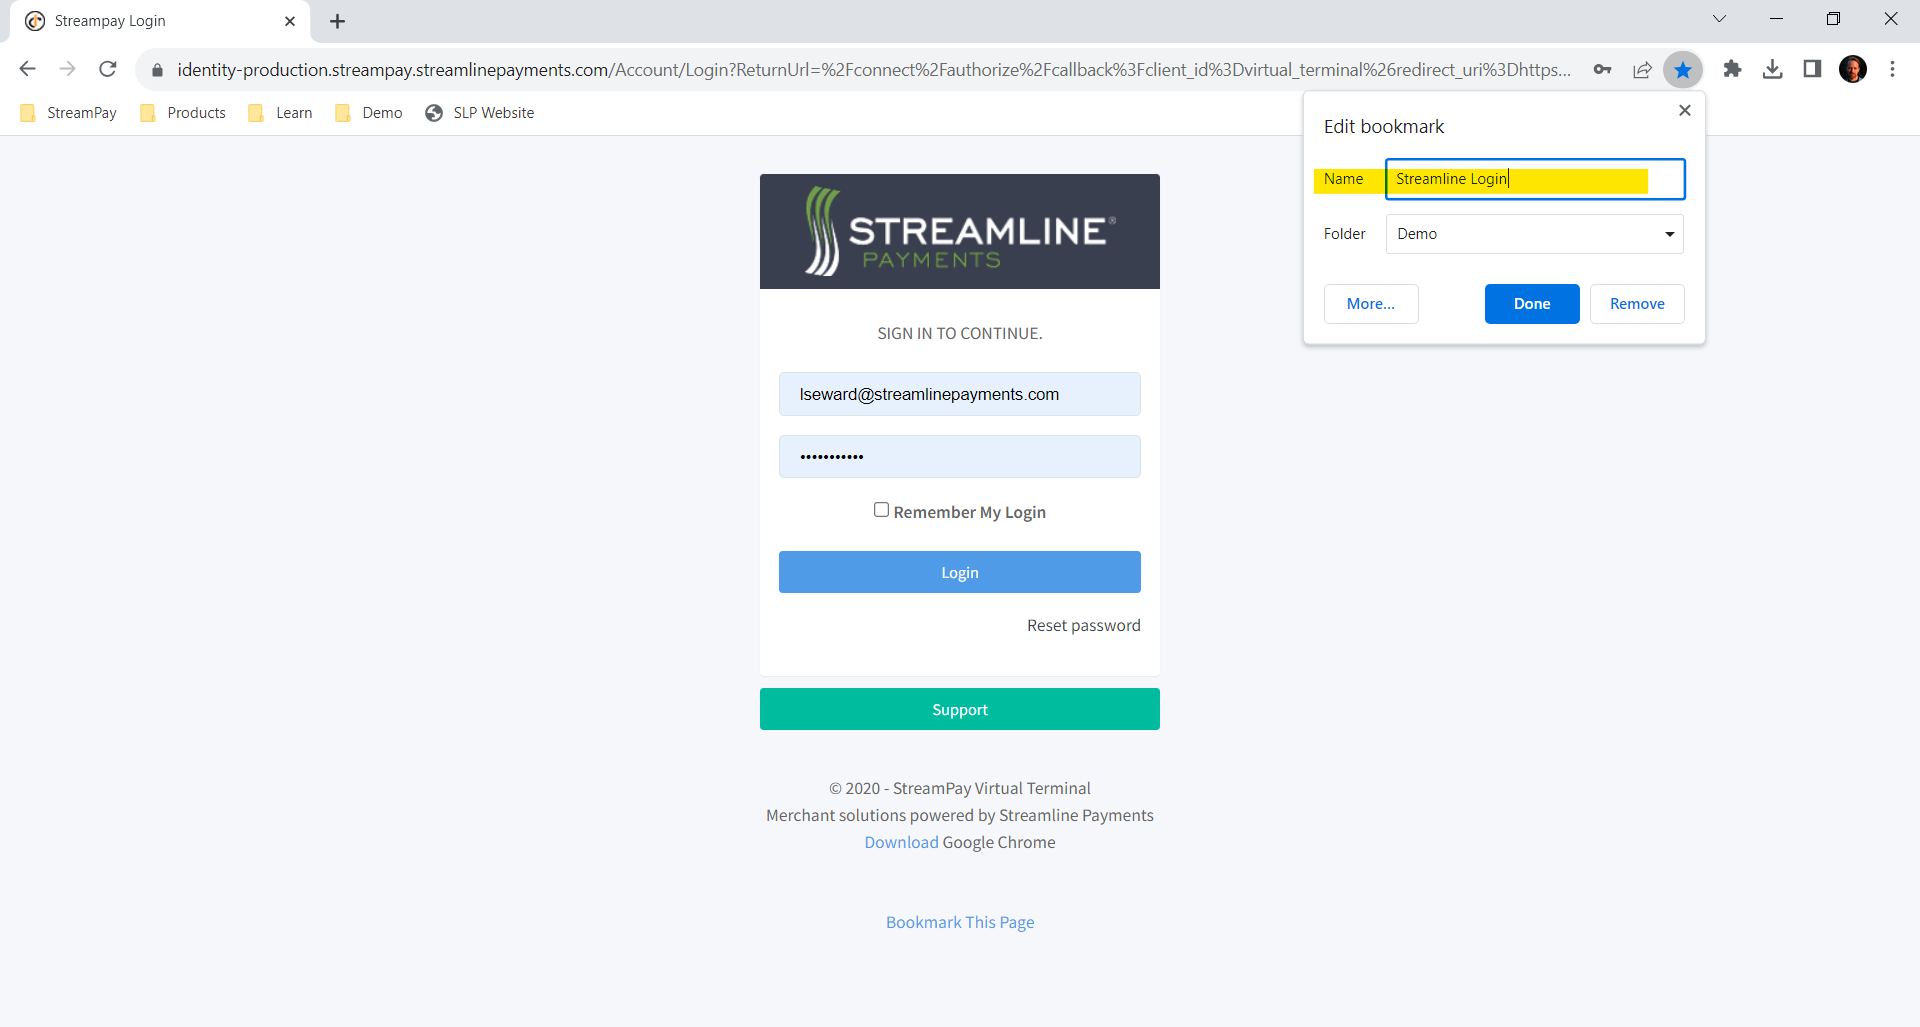Open the Downloads icon
This screenshot has height=1027, width=1920.
click(1773, 69)
